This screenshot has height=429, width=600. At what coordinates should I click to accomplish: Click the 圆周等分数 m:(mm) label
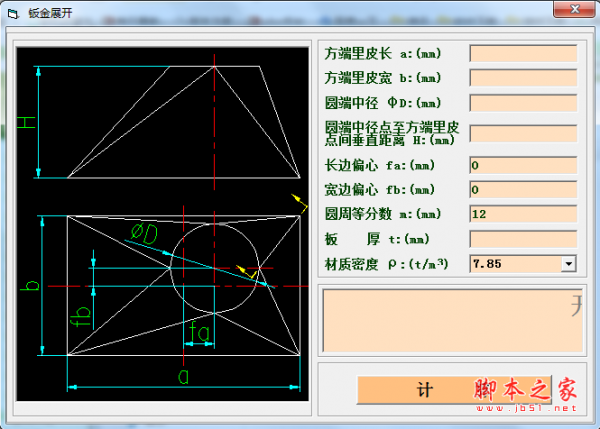coord(383,214)
